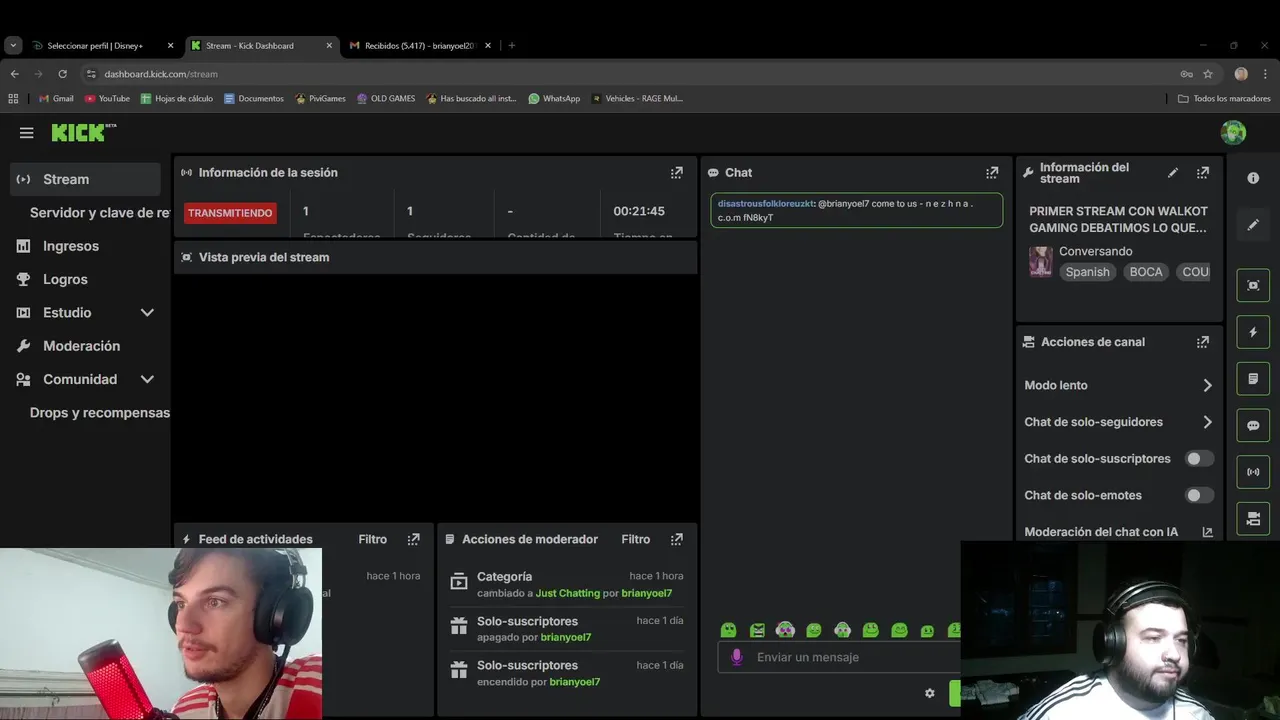The image size is (1280, 720).
Task: Click the purple microphone icon in chat input
Action: click(737, 657)
